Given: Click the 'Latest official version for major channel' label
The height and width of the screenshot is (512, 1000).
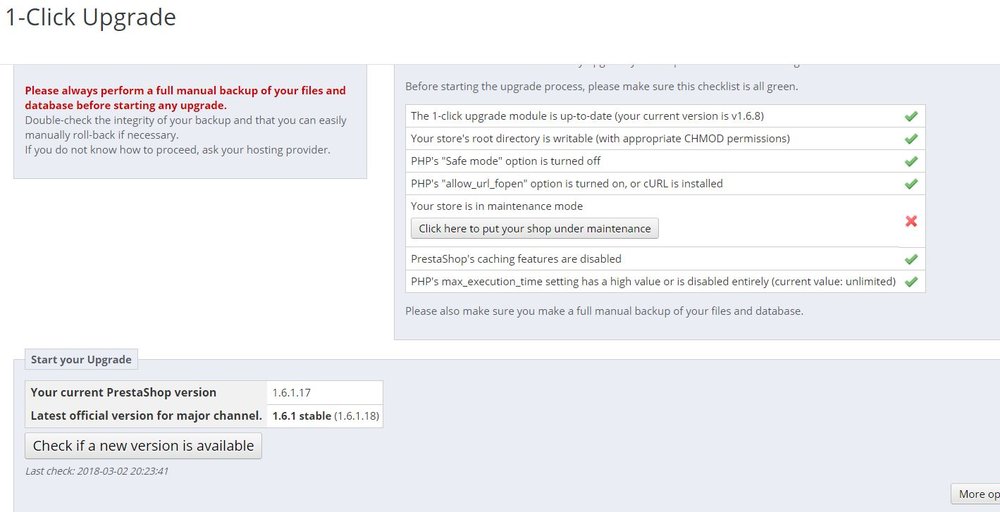Looking at the screenshot, I should [x=147, y=416].
